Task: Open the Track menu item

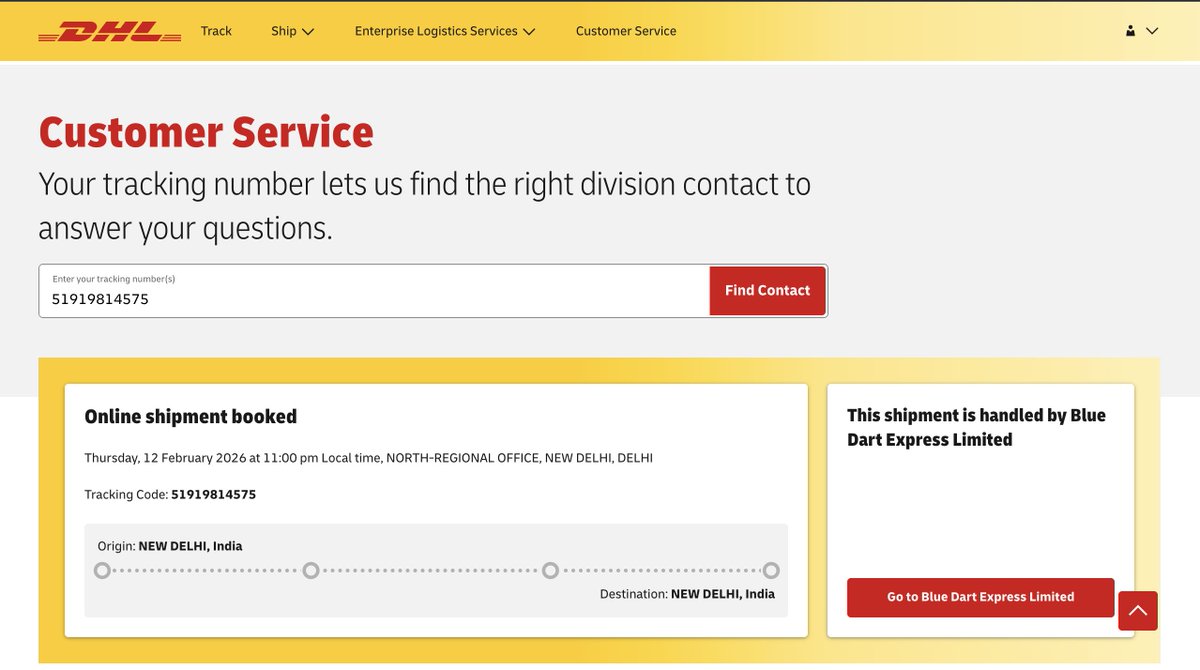Action: click(x=216, y=31)
